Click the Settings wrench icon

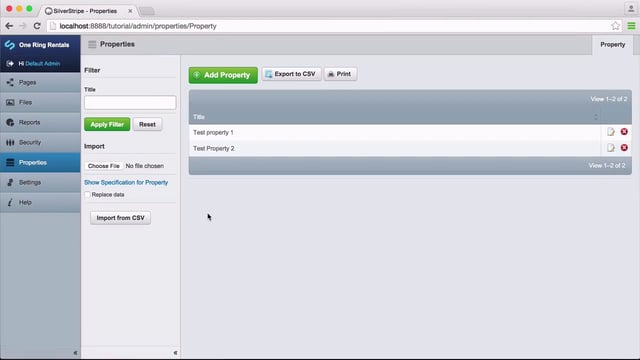pyautogui.click(x=10, y=182)
